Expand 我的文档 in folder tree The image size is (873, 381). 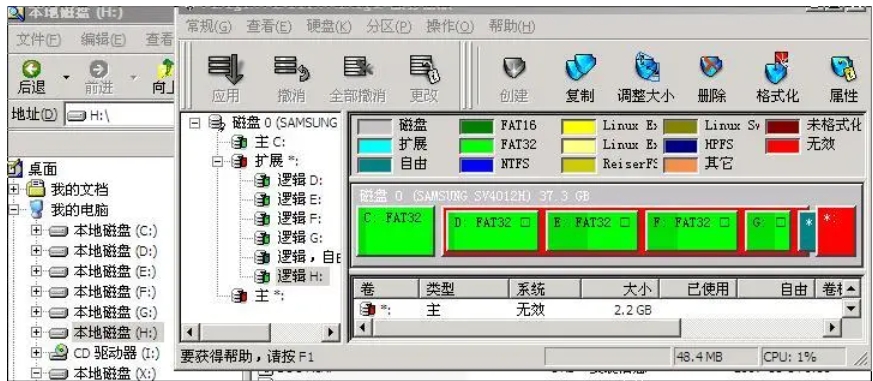(13, 189)
